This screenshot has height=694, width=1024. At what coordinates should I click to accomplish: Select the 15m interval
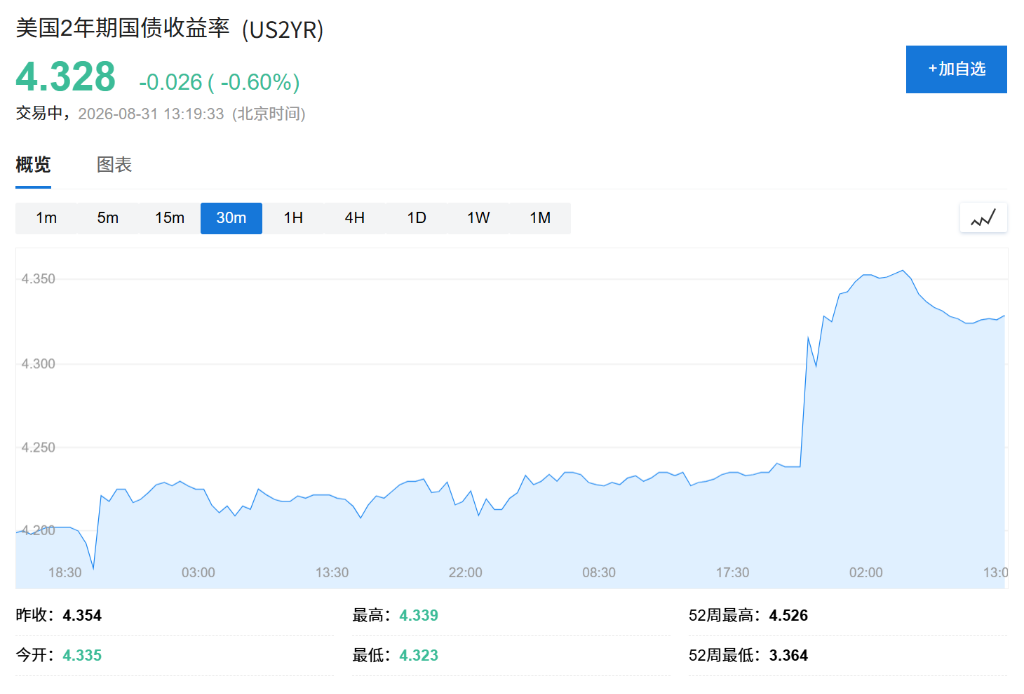click(x=170, y=218)
